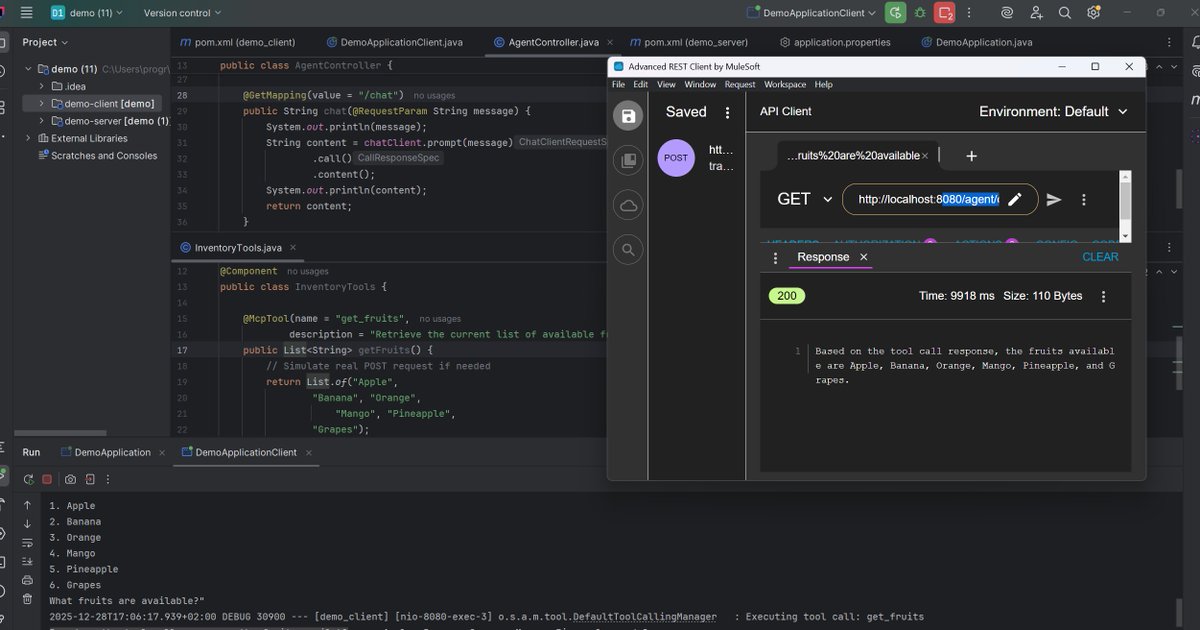Close the Response tab with its X

864,257
